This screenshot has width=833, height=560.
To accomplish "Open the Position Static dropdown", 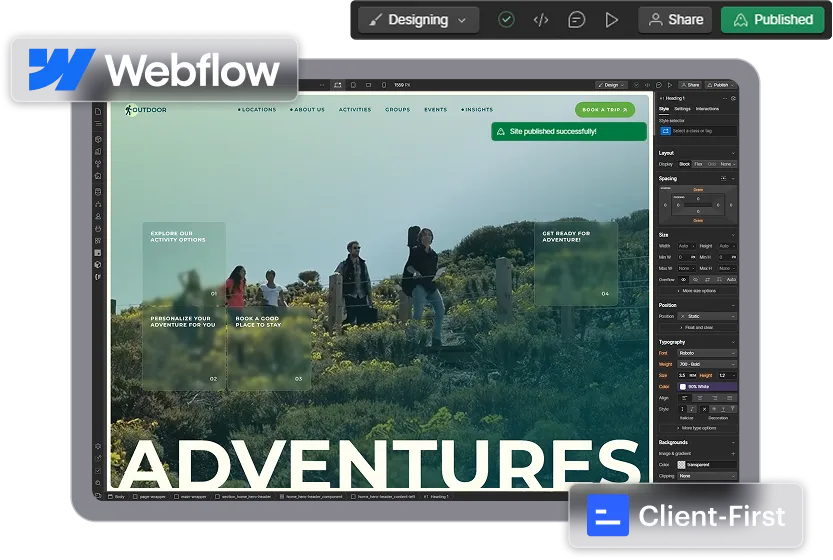I will (x=707, y=316).
